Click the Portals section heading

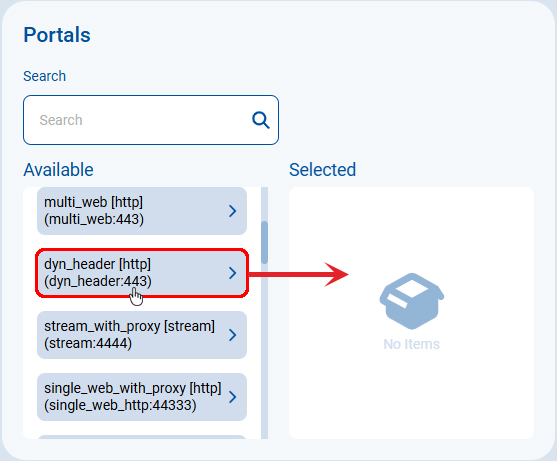click(57, 35)
